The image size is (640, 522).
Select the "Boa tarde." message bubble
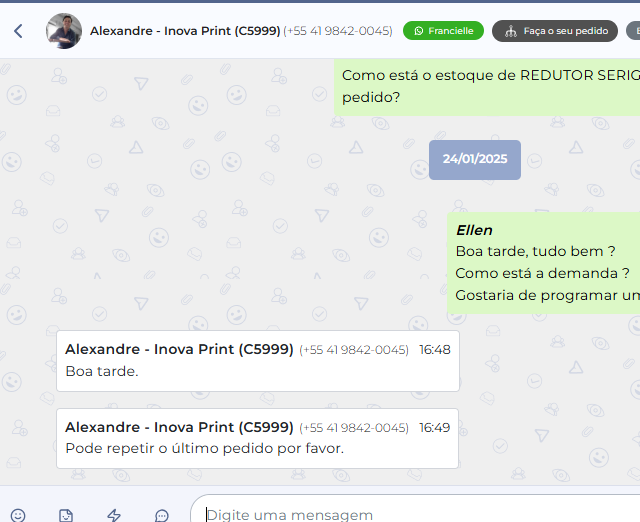click(257, 361)
